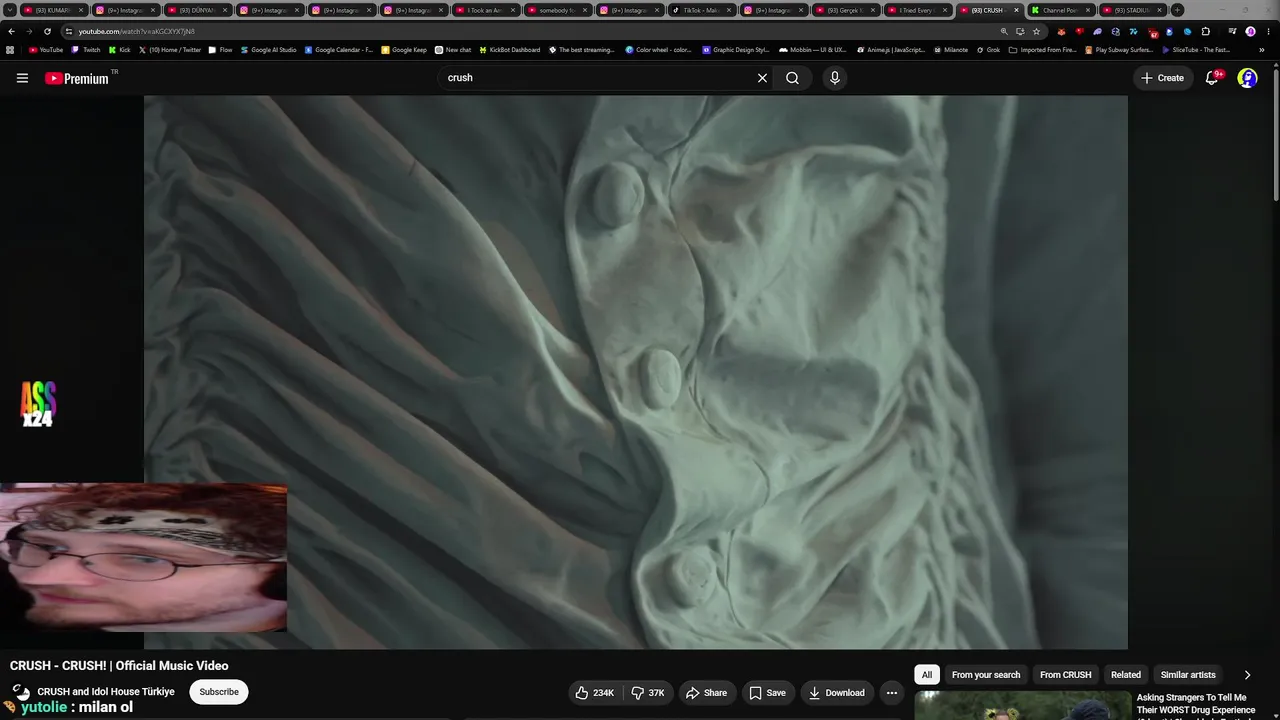The width and height of the screenshot is (1280, 720).
Task: Bookmark this page with the star
Action: coord(1036,31)
